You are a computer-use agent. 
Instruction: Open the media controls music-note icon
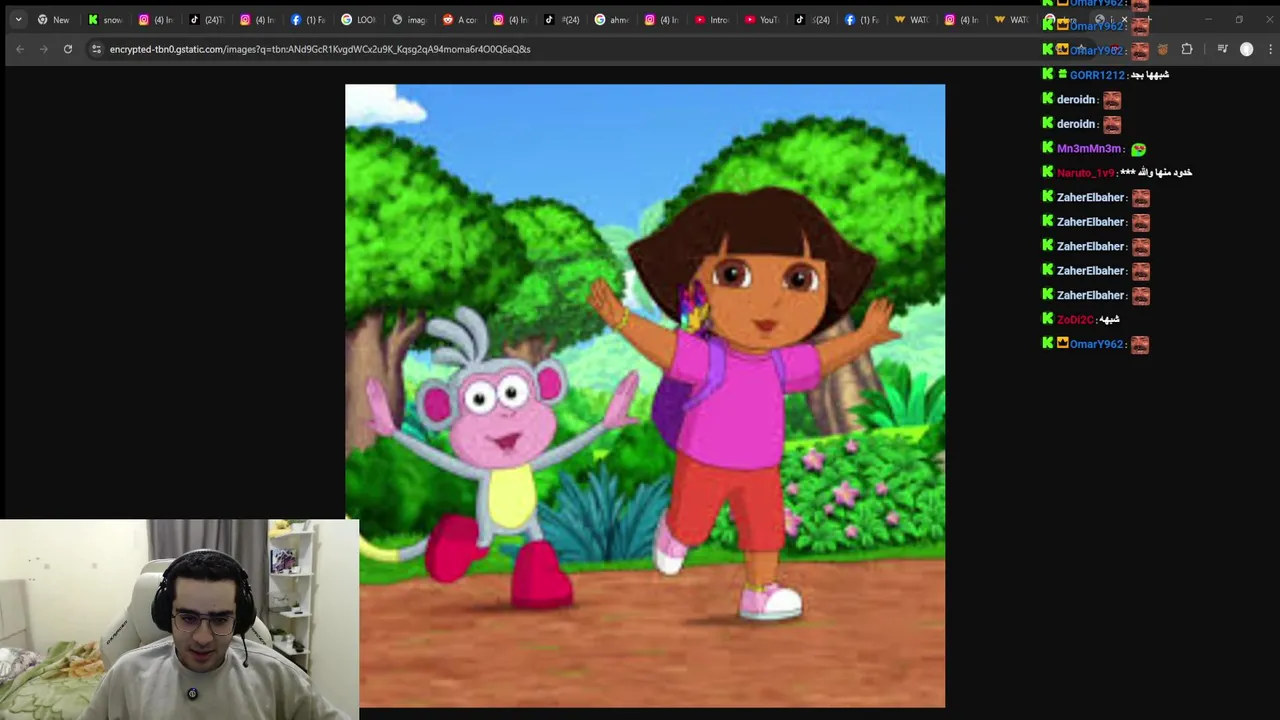(x=1222, y=49)
